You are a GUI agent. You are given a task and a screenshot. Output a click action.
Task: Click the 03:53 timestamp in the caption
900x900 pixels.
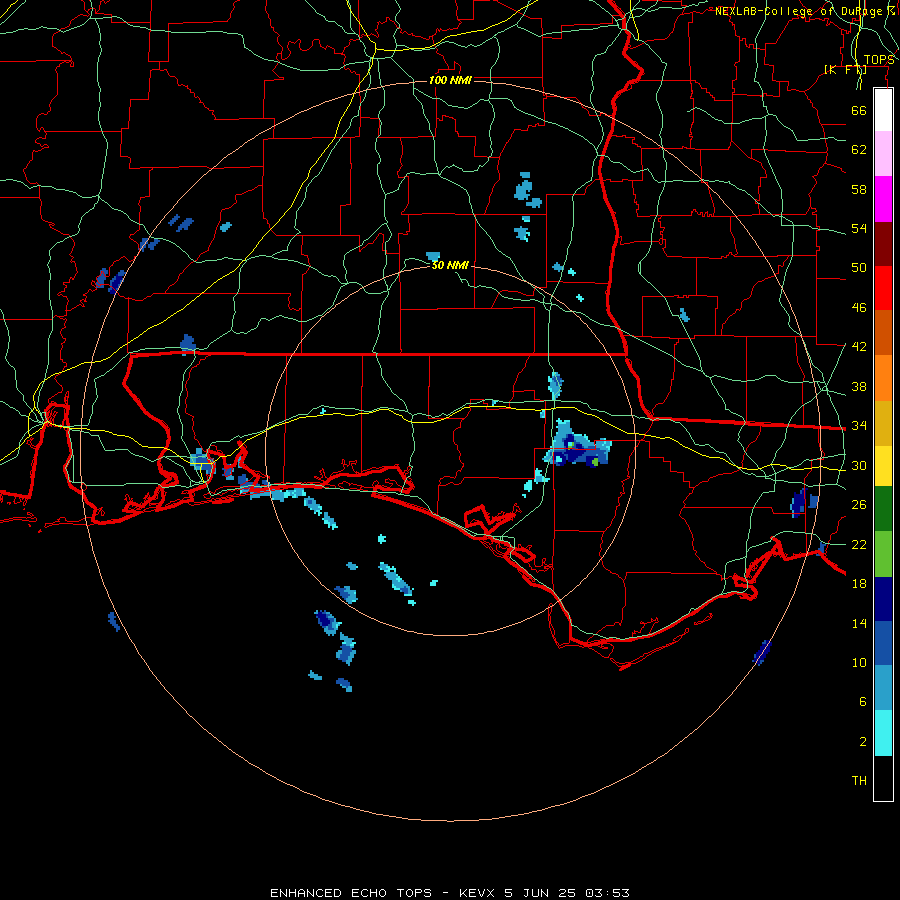coord(607,893)
